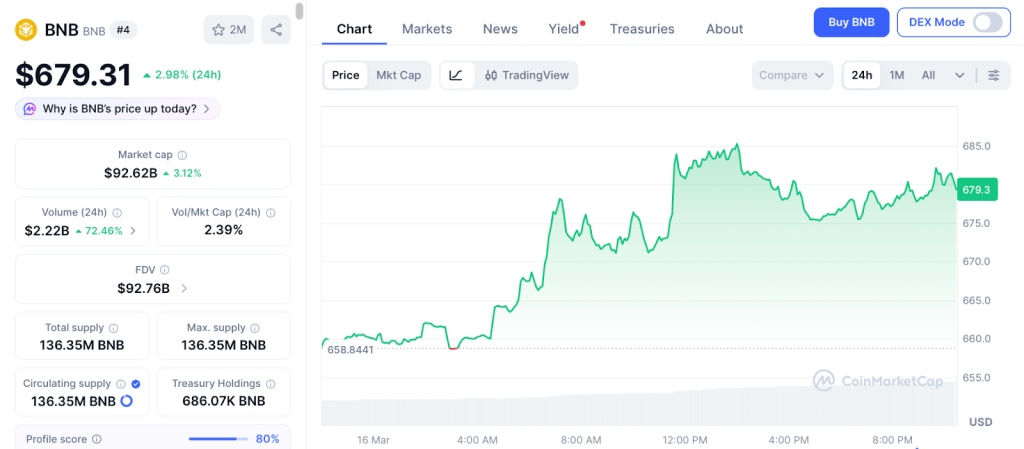1024x449 pixels.
Task: Add BNB to watchlist star button
Action: pos(229,30)
